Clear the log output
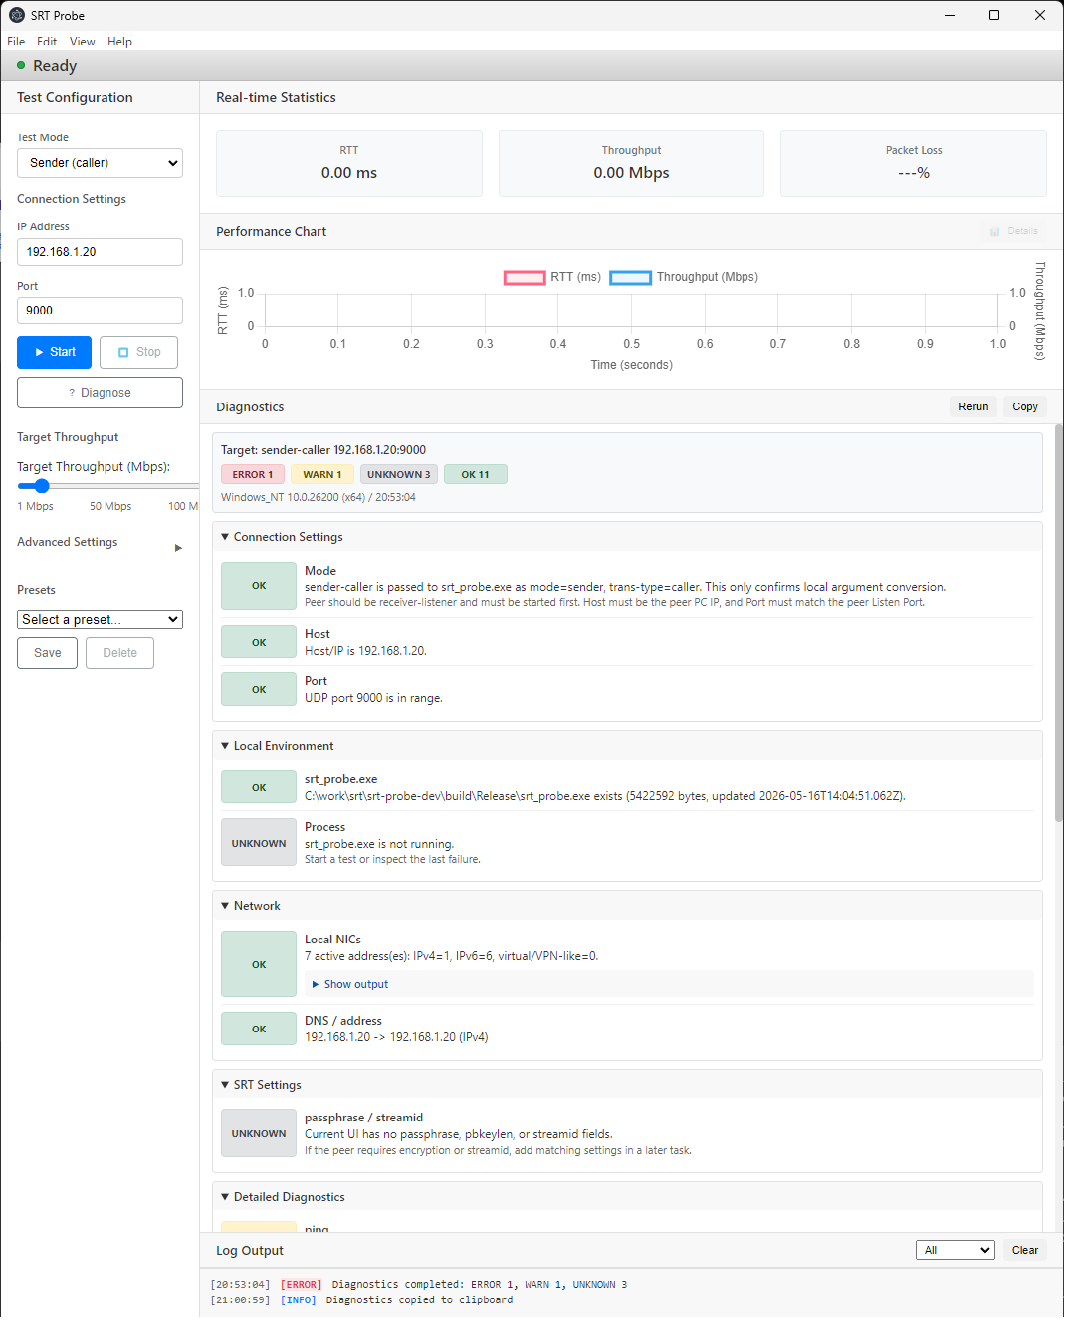This screenshot has width=1065, height=1320. point(1025,1250)
